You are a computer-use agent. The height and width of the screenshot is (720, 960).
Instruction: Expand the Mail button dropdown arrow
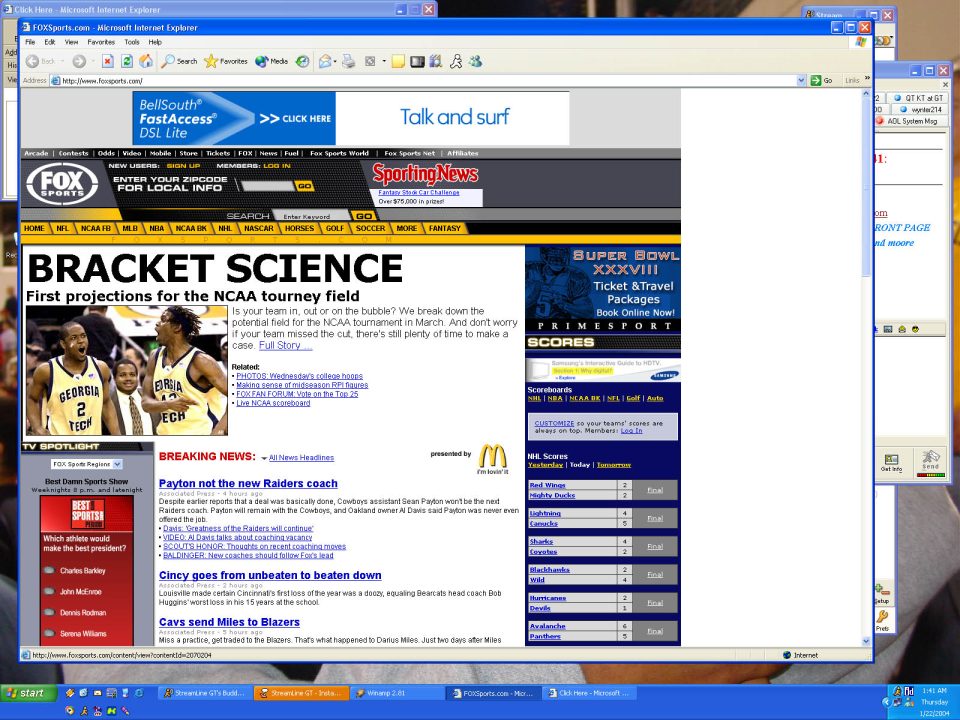click(x=335, y=61)
